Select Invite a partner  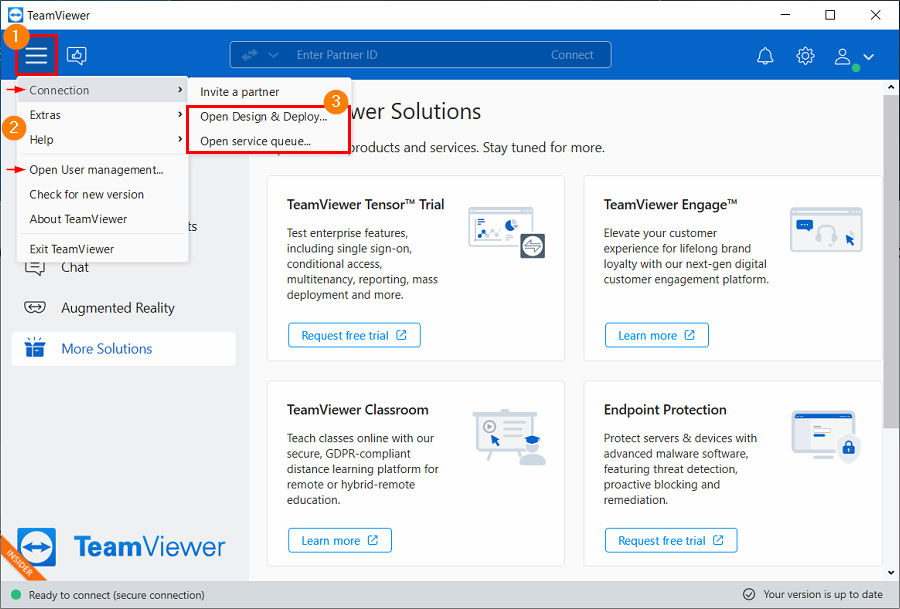click(x=239, y=92)
